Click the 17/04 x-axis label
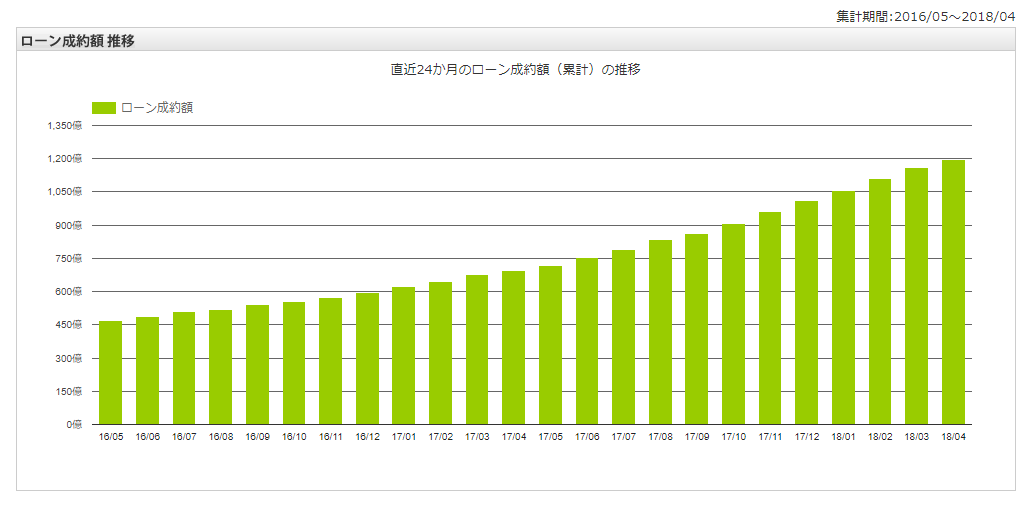Screen dimensions: 1031x505 pyautogui.click(x=514, y=437)
